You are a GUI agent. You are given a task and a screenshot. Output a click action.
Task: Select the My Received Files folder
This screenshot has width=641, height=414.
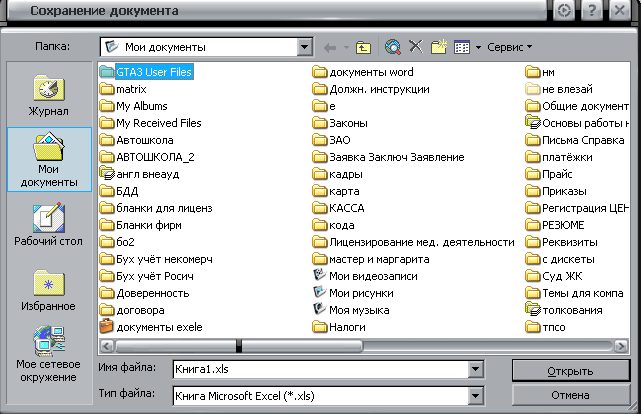(150, 123)
